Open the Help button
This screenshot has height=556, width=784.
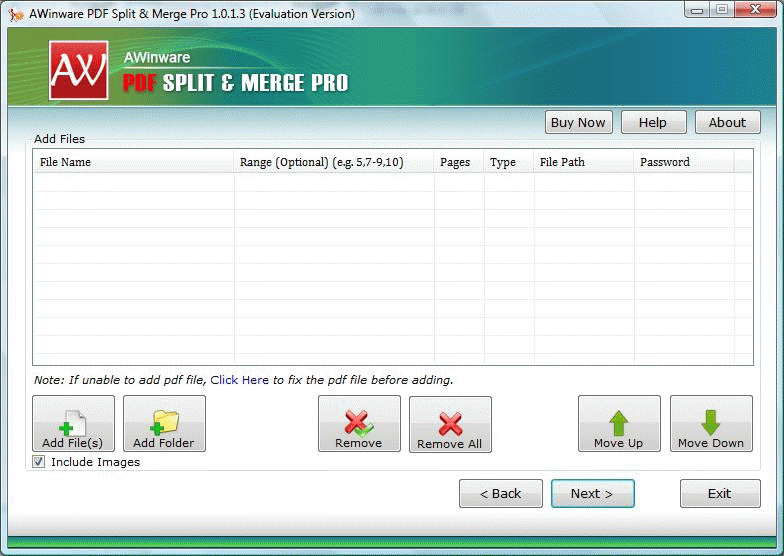(x=654, y=122)
